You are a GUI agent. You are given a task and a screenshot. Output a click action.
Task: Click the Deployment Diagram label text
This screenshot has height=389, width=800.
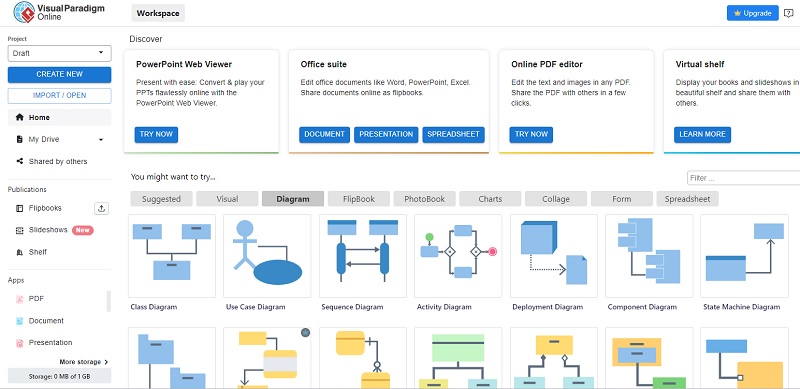(547, 307)
